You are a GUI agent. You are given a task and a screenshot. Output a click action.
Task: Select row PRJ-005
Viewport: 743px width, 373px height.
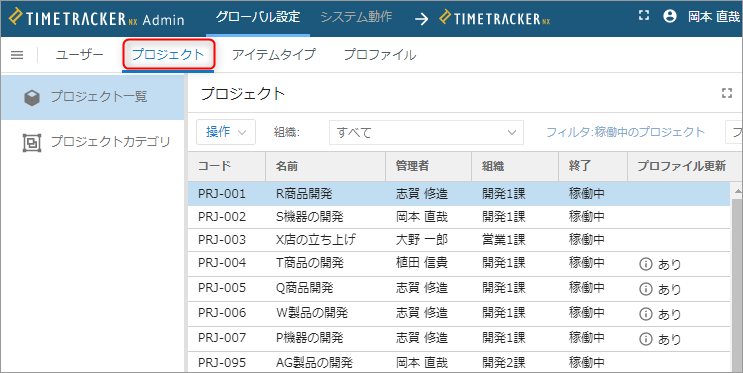pyautogui.click(x=459, y=289)
